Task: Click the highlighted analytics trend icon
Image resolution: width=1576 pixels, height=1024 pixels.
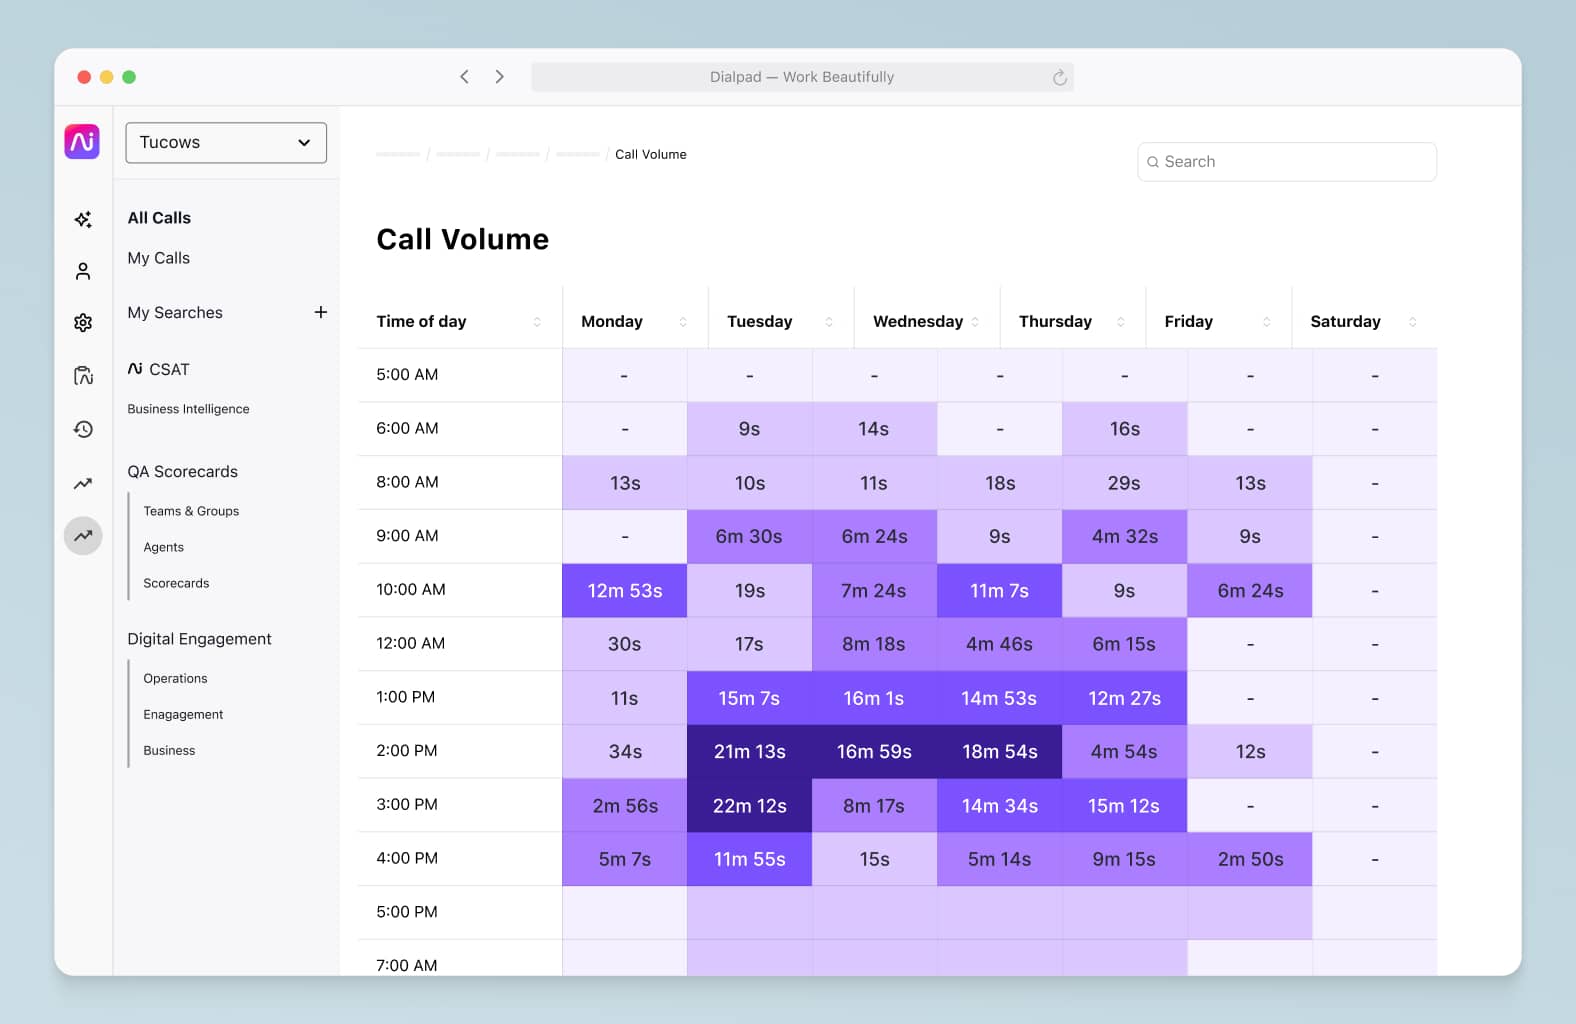Action: click(83, 536)
